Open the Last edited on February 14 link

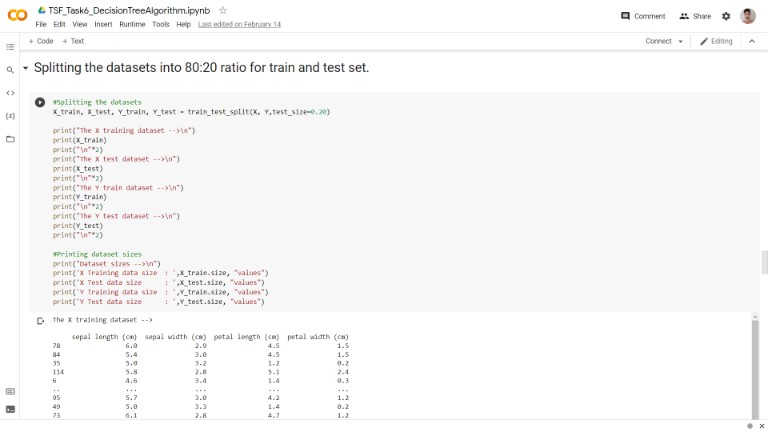pyautogui.click(x=240, y=24)
